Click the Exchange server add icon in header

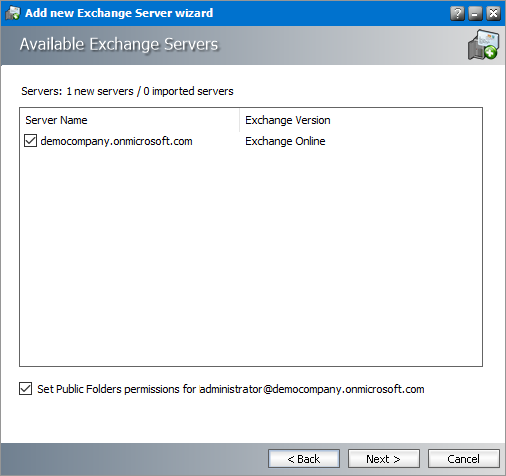(483, 45)
